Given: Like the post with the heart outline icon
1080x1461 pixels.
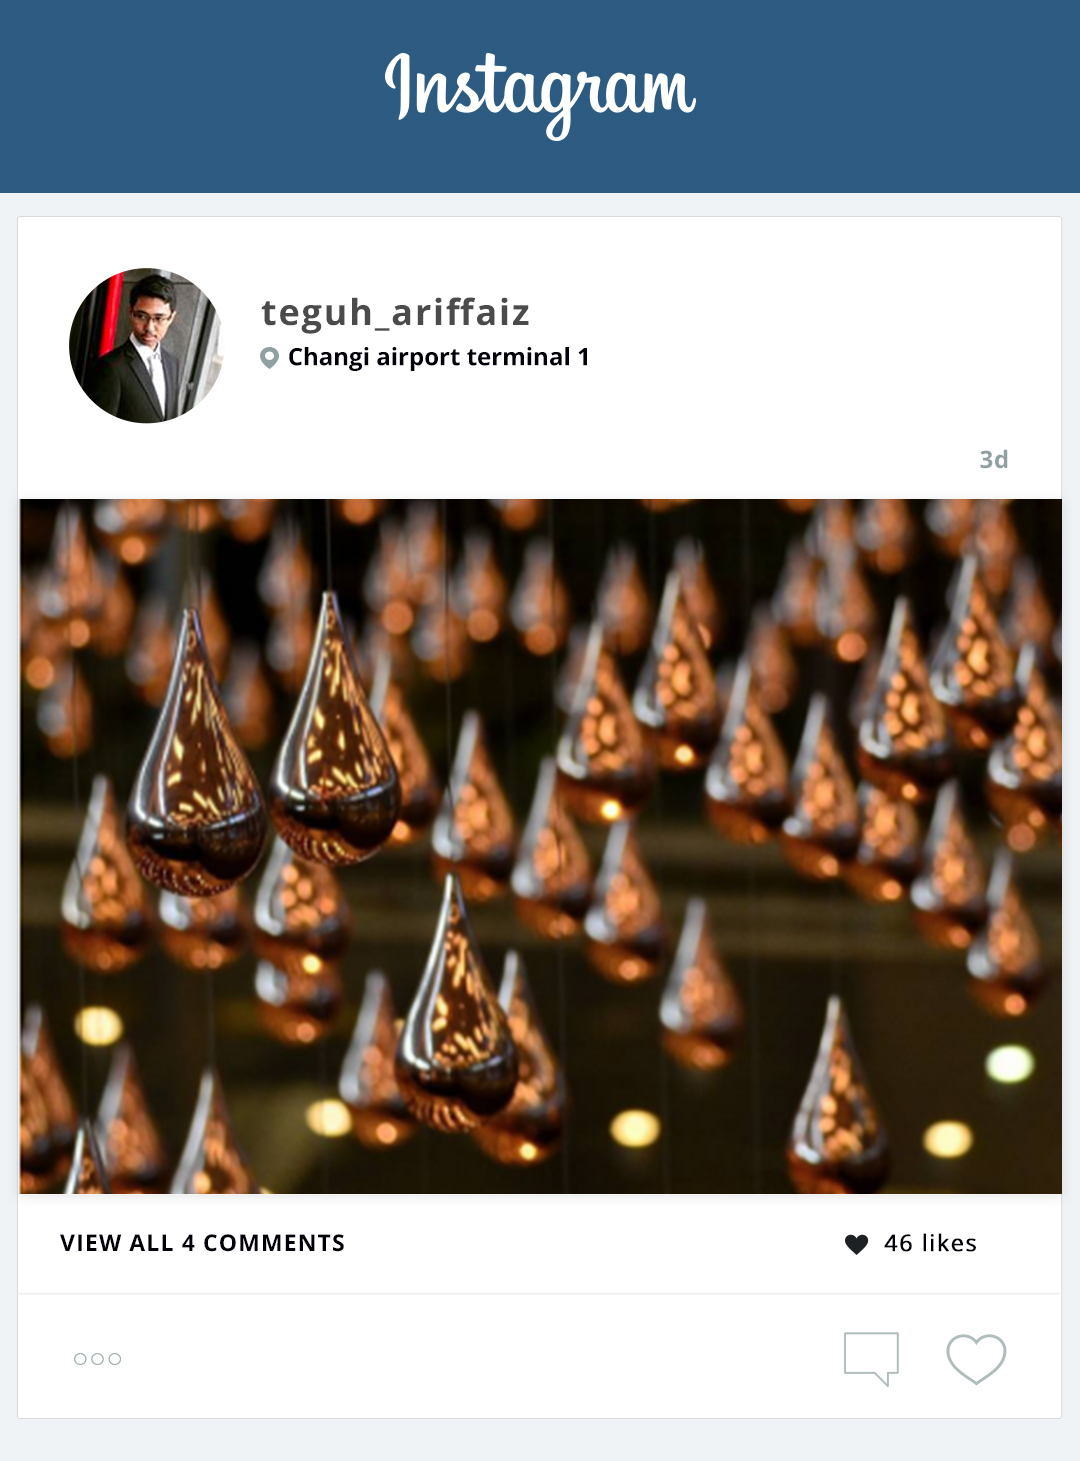Looking at the screenshot, I should pos(976,1359).
